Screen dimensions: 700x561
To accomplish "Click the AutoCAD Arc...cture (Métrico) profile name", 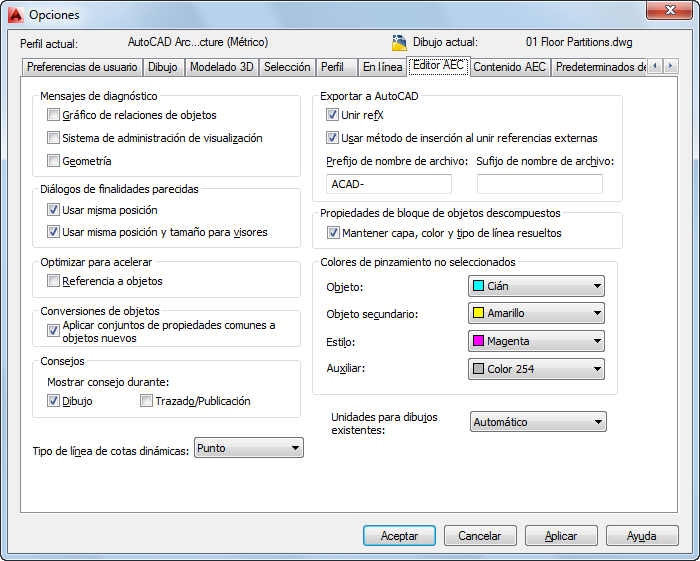I will 198,42.
